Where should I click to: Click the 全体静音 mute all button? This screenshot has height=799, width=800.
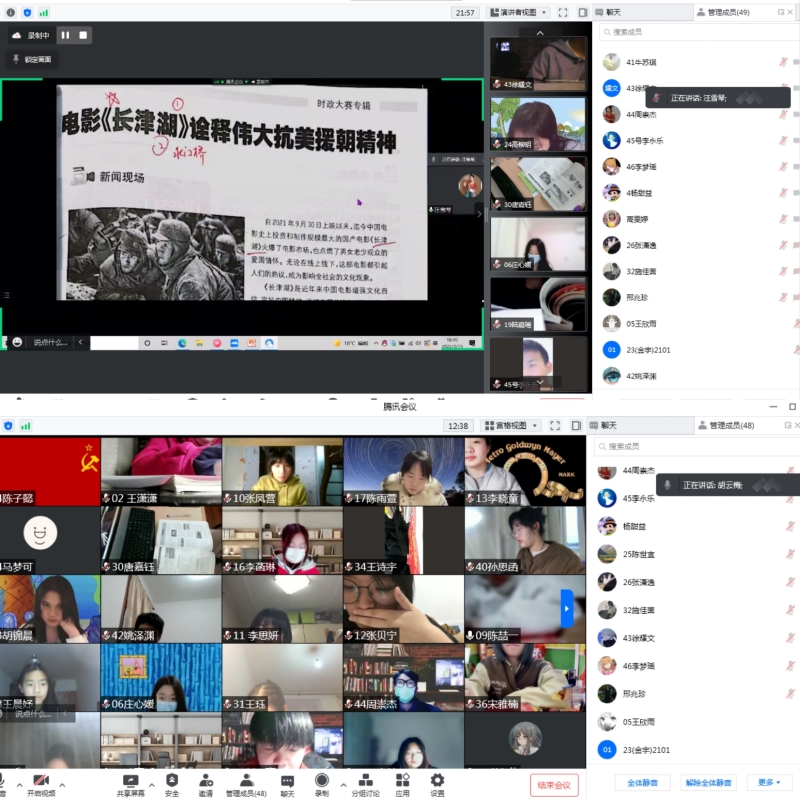642,783
